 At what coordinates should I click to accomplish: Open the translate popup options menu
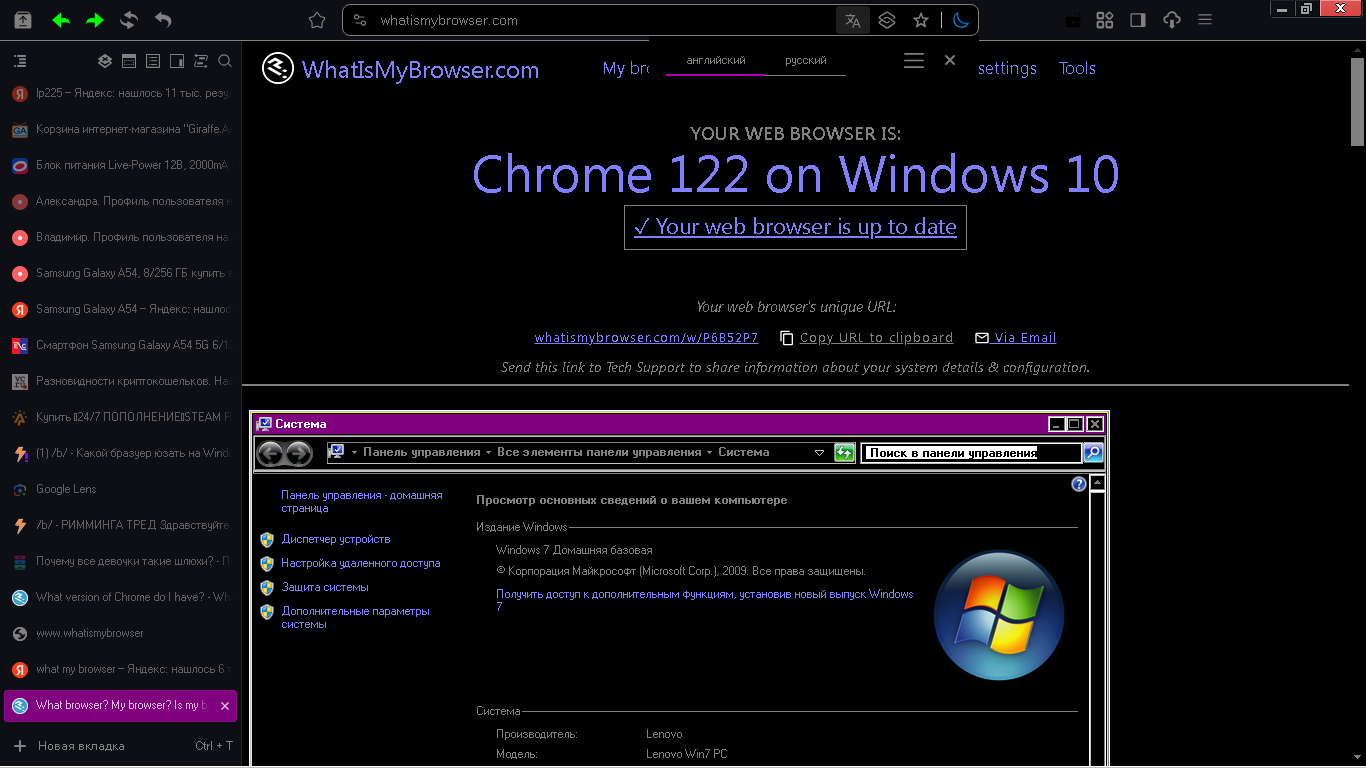(914, 60)
